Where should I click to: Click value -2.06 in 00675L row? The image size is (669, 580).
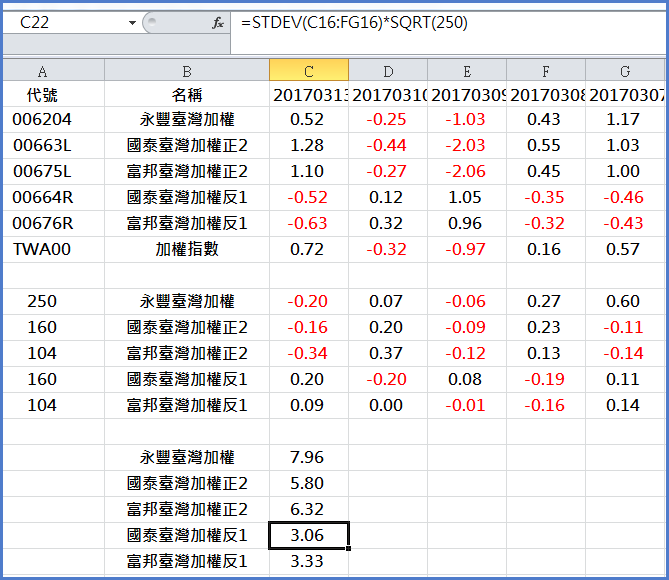pos(467,172)
